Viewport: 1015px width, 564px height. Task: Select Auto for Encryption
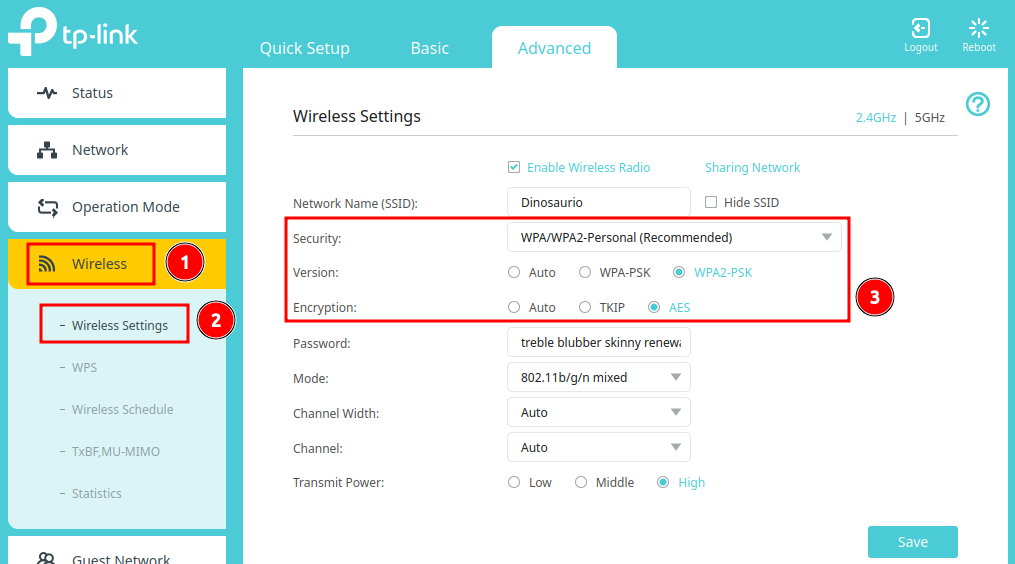(x=514, y=307)
